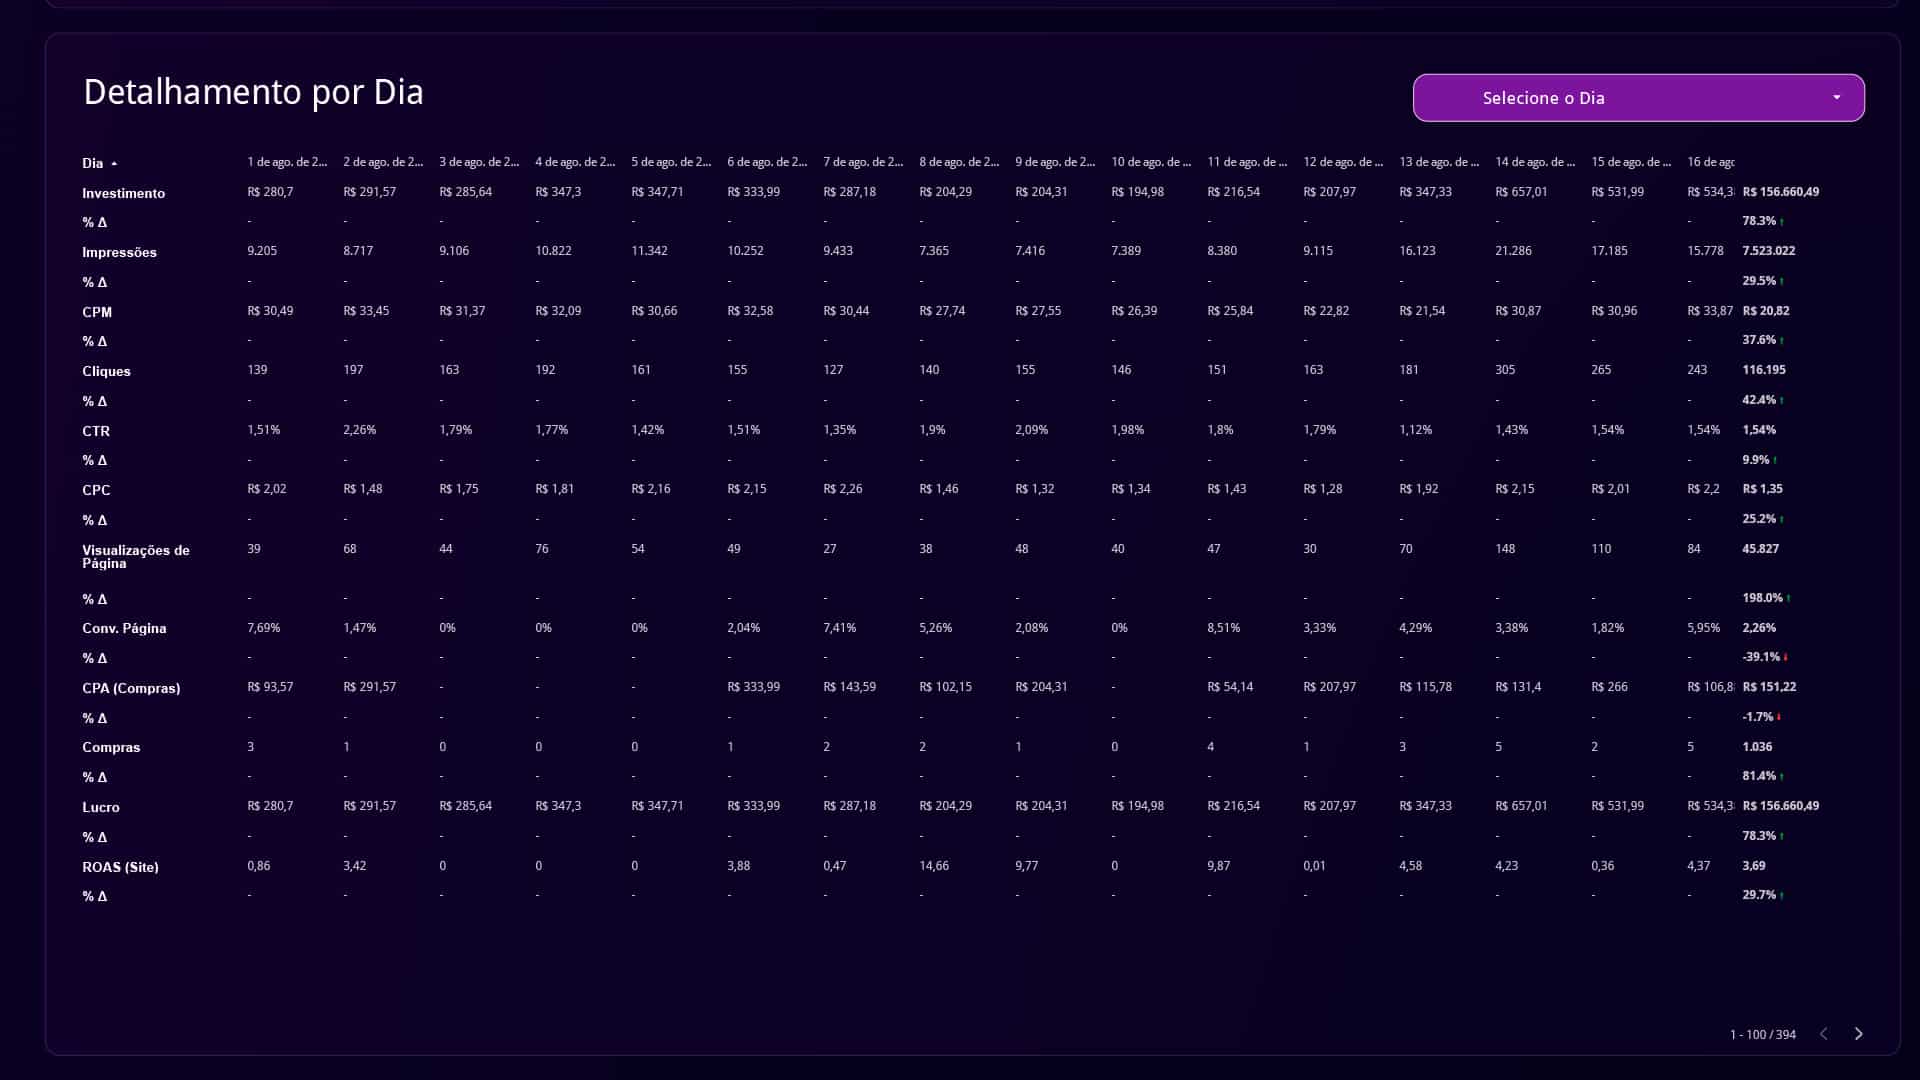Click the 1 - 100 / 394 page indicator
Image resolution: width=1920 pixels, height=1080 pixels.
(1762, 1035)
